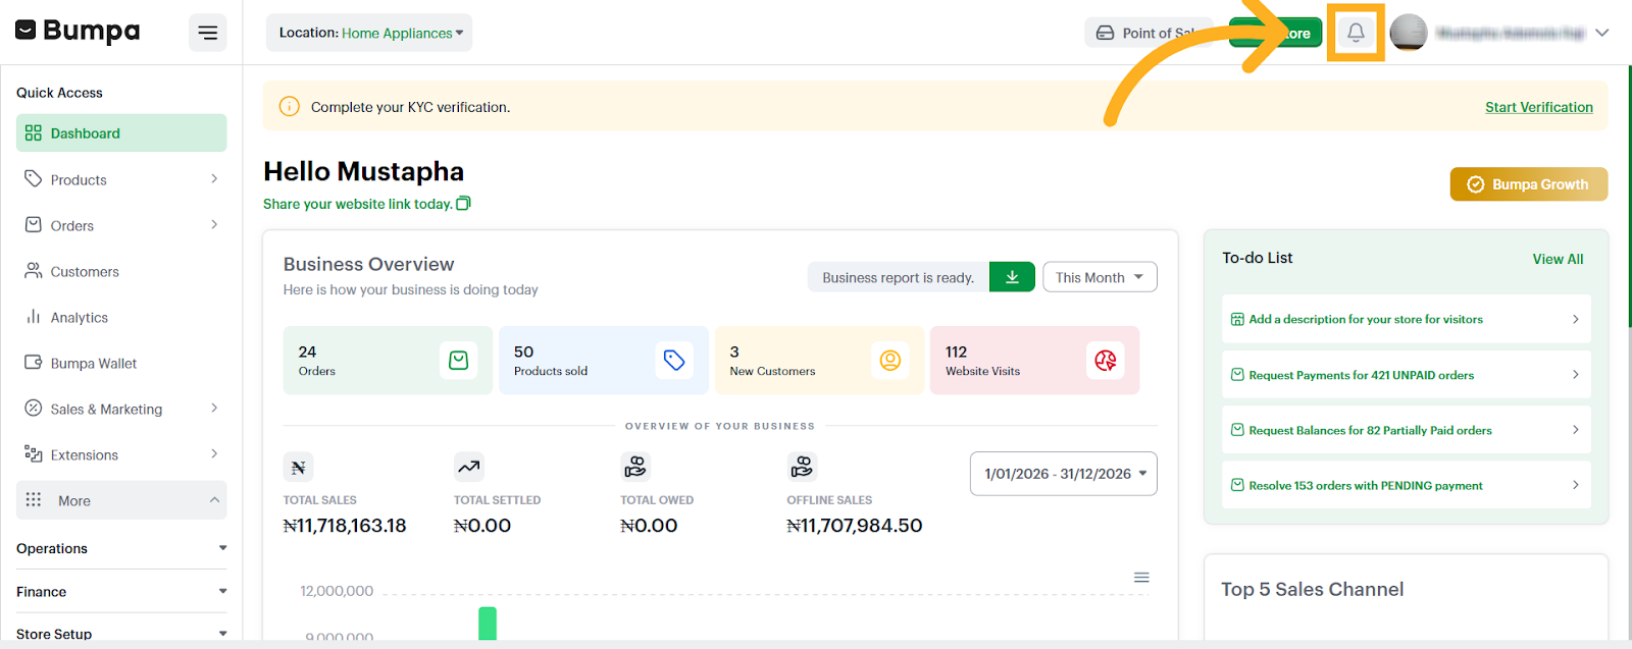
Task: Click the green bar in sales chart
Action: 488,623
